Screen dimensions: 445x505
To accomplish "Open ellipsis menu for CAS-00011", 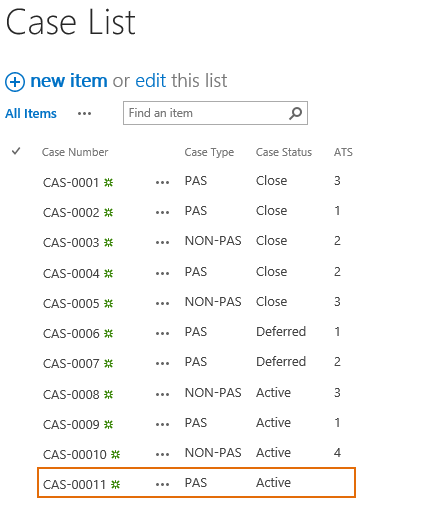I will 162,484.
